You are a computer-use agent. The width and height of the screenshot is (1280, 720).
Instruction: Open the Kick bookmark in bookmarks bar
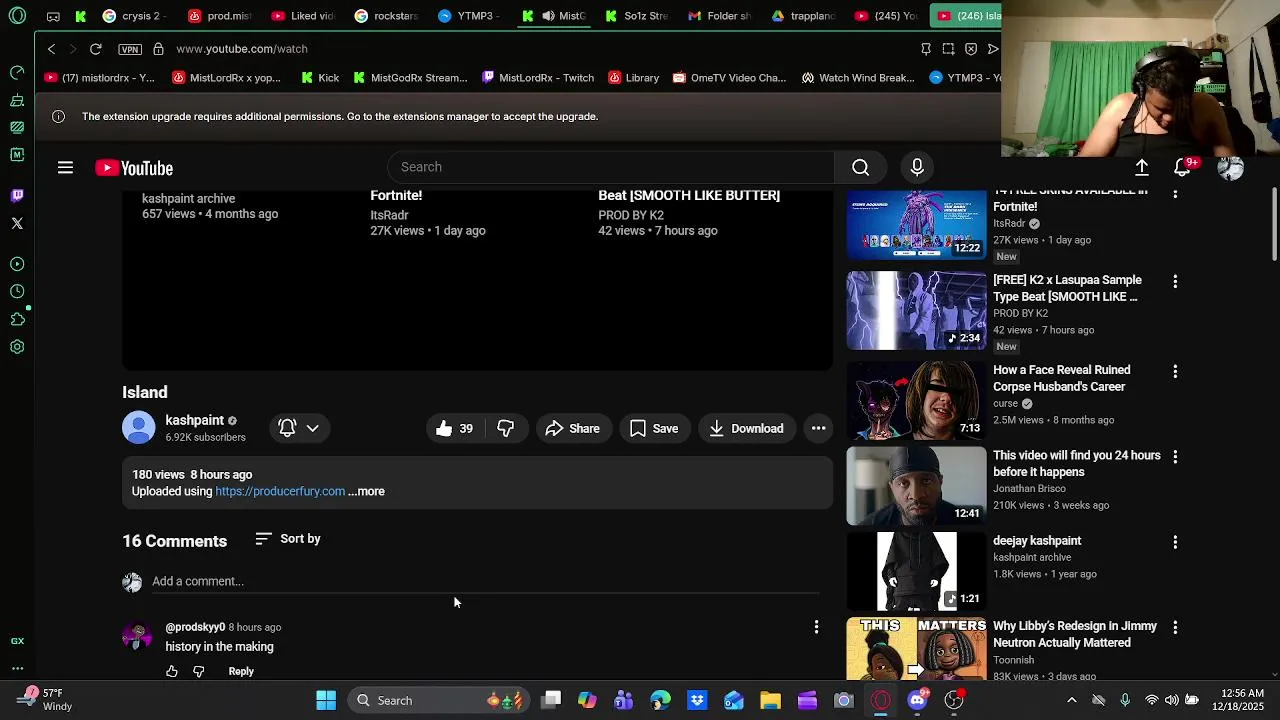tap(320, 78)
